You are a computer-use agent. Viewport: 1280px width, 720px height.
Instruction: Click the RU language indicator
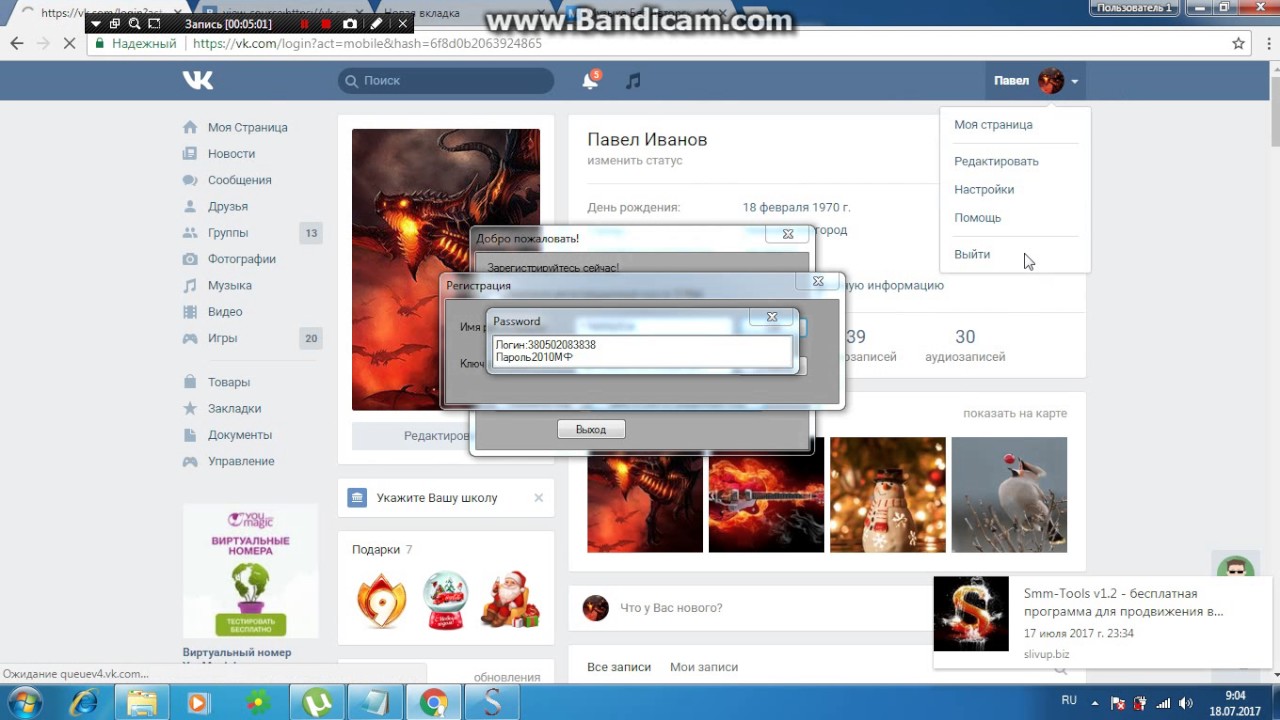tap(1069, 701)
